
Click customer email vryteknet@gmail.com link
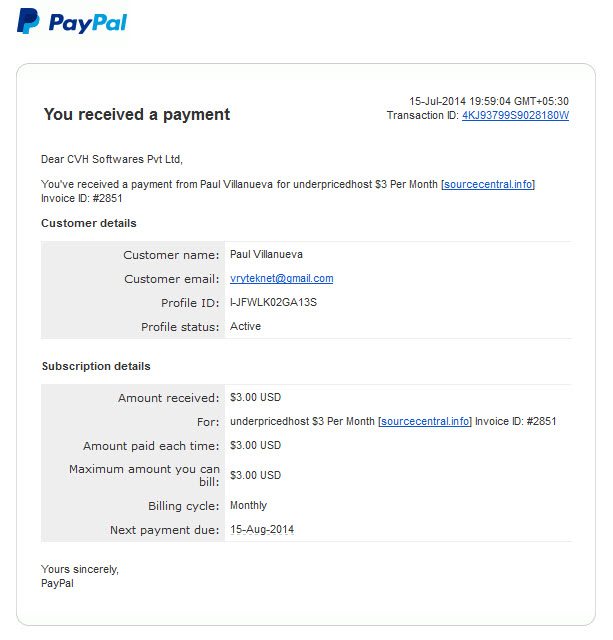coord(282,278)
